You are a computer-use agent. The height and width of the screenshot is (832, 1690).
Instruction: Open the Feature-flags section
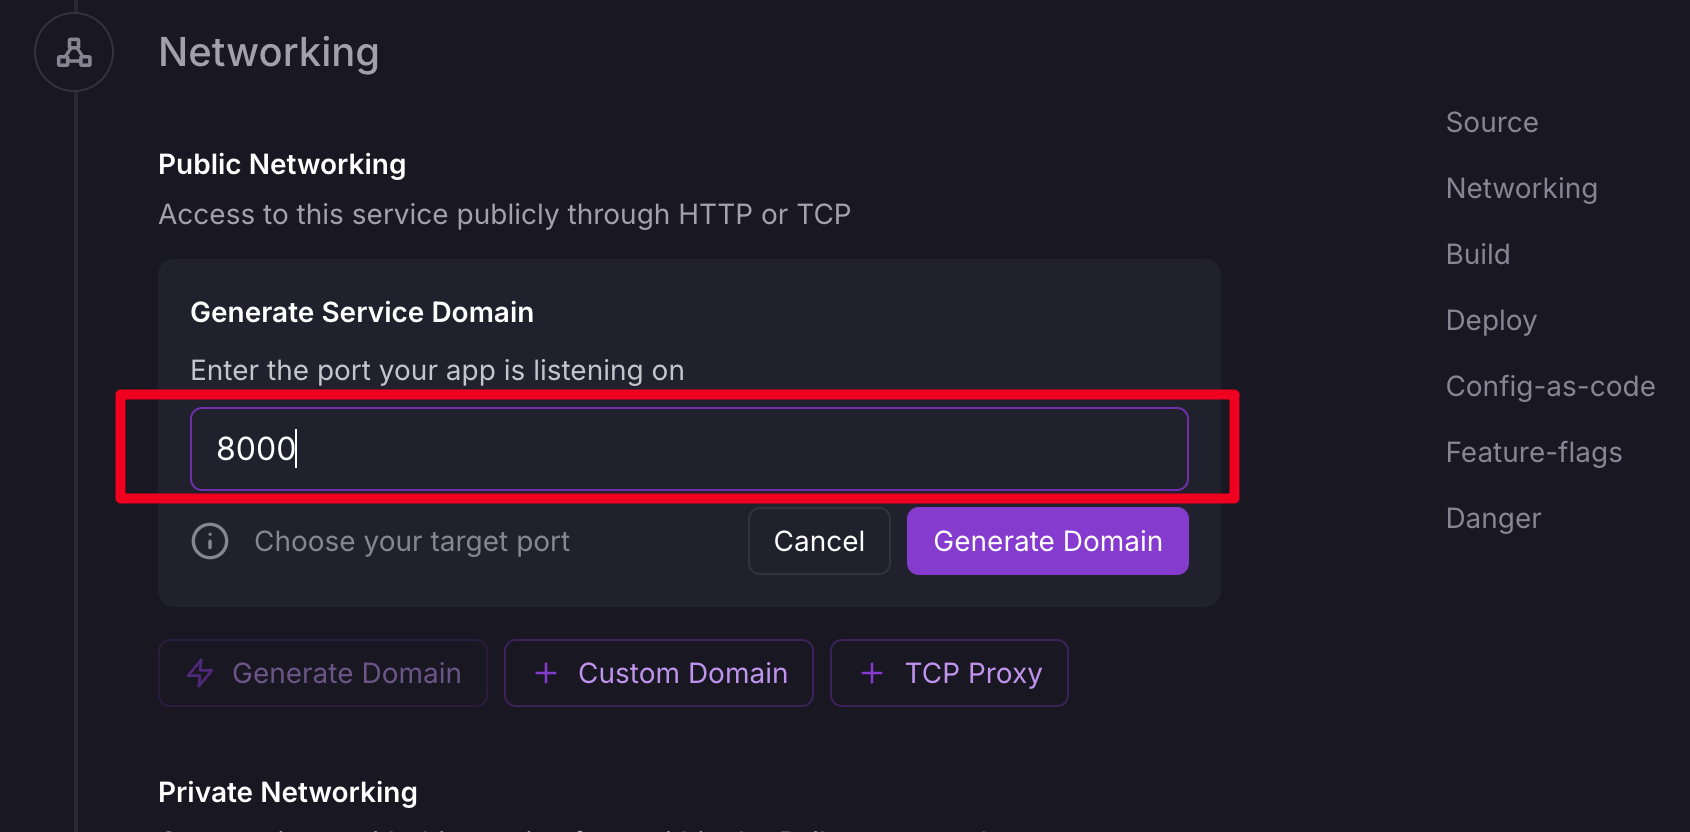(x=1533, y=452)
